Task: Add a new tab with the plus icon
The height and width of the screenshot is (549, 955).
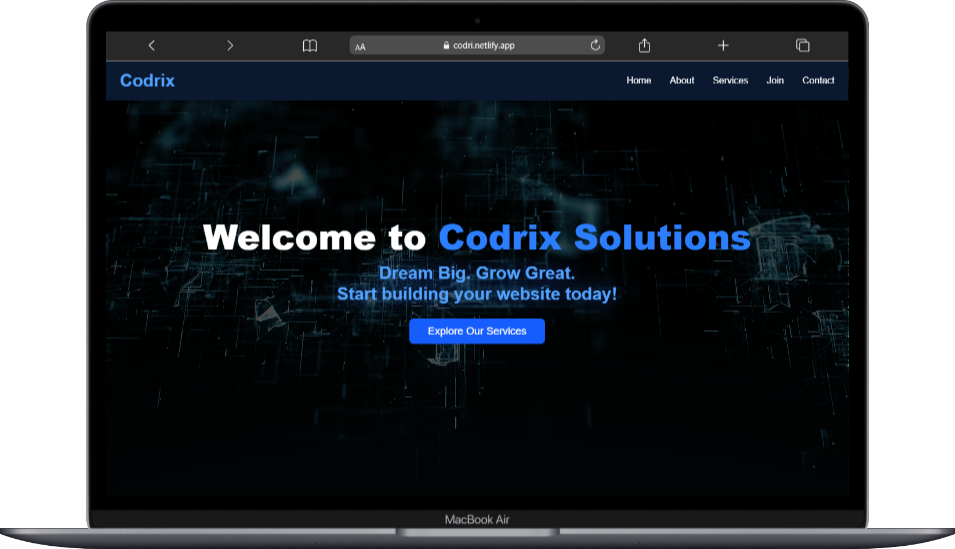Action: tap(723, 46)
